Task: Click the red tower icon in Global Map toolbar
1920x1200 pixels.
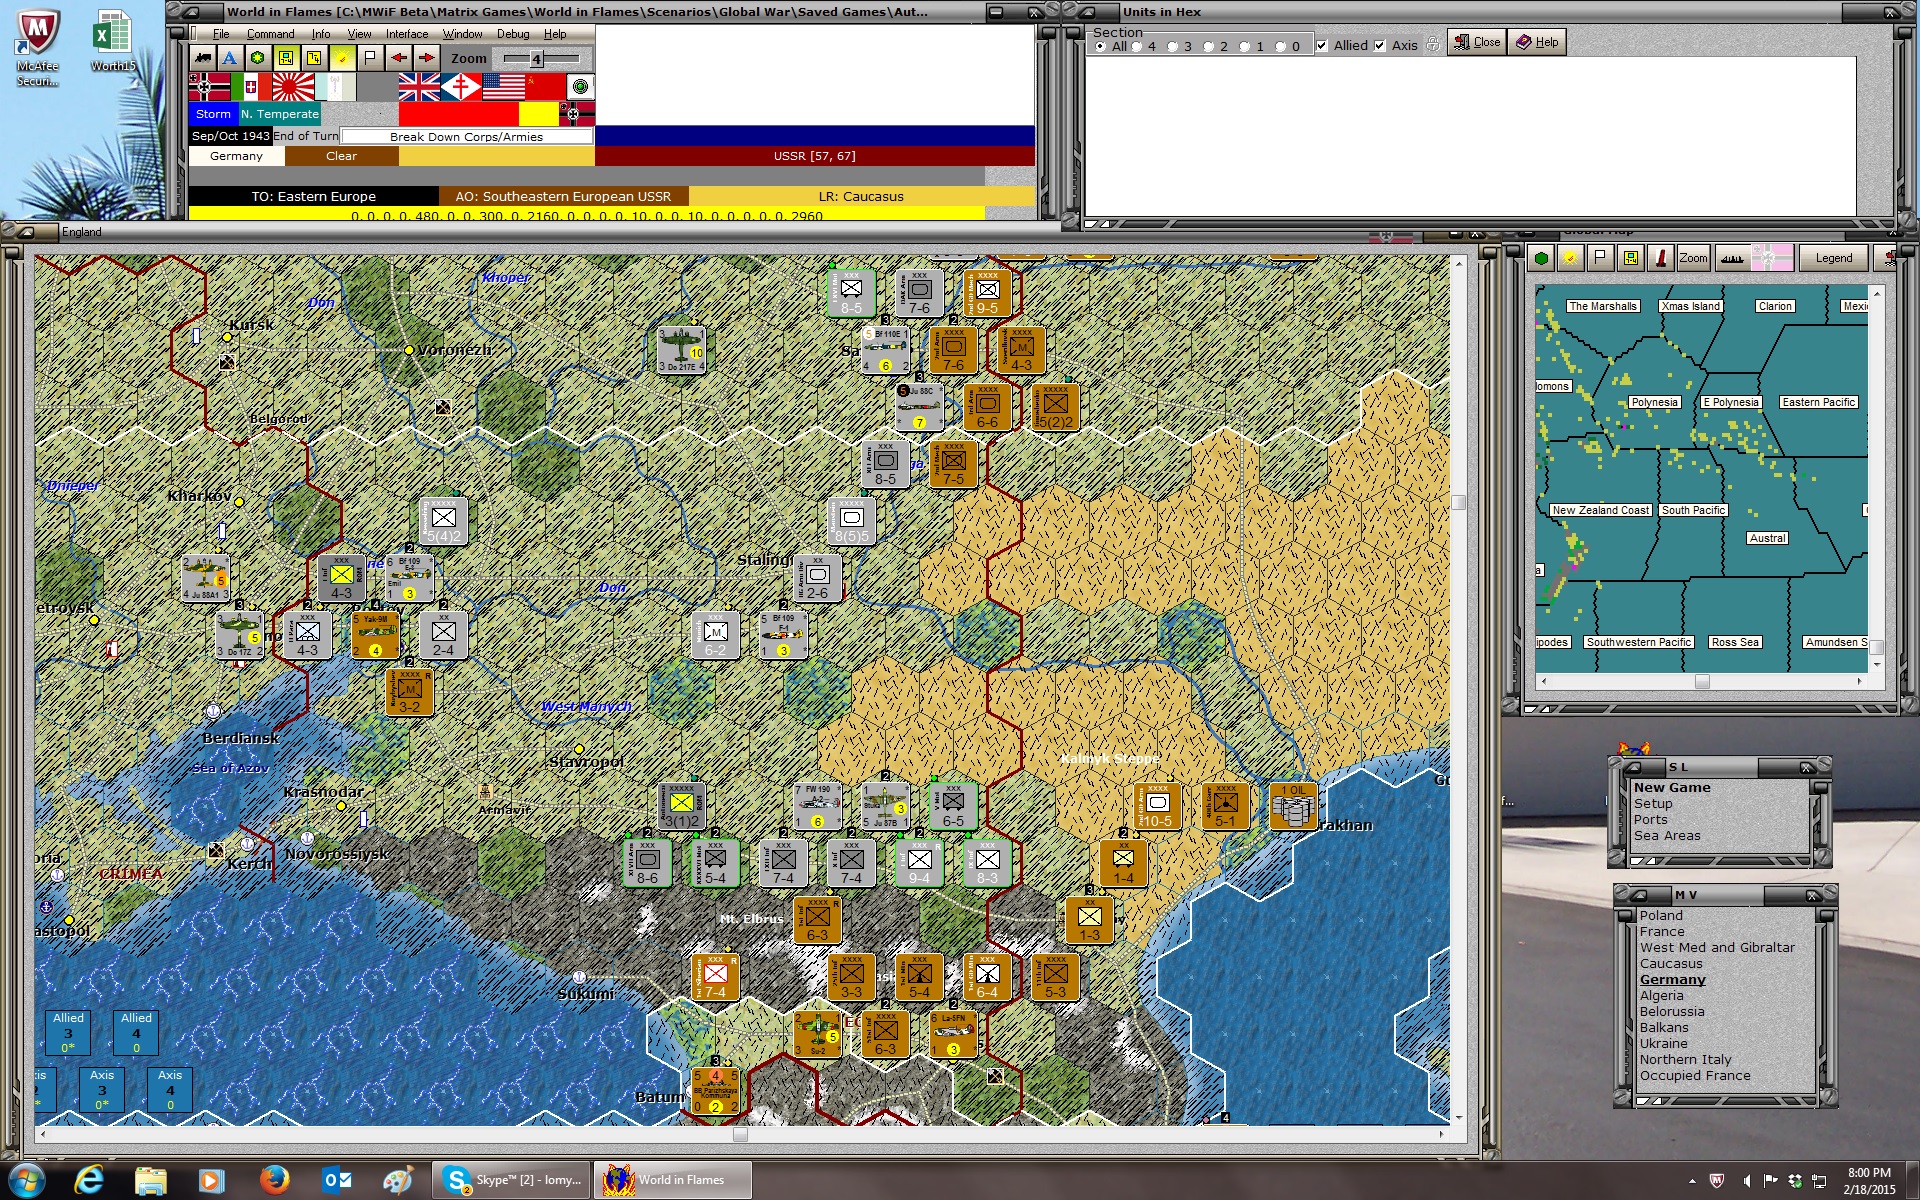Action: click(x=1661, y=258)
